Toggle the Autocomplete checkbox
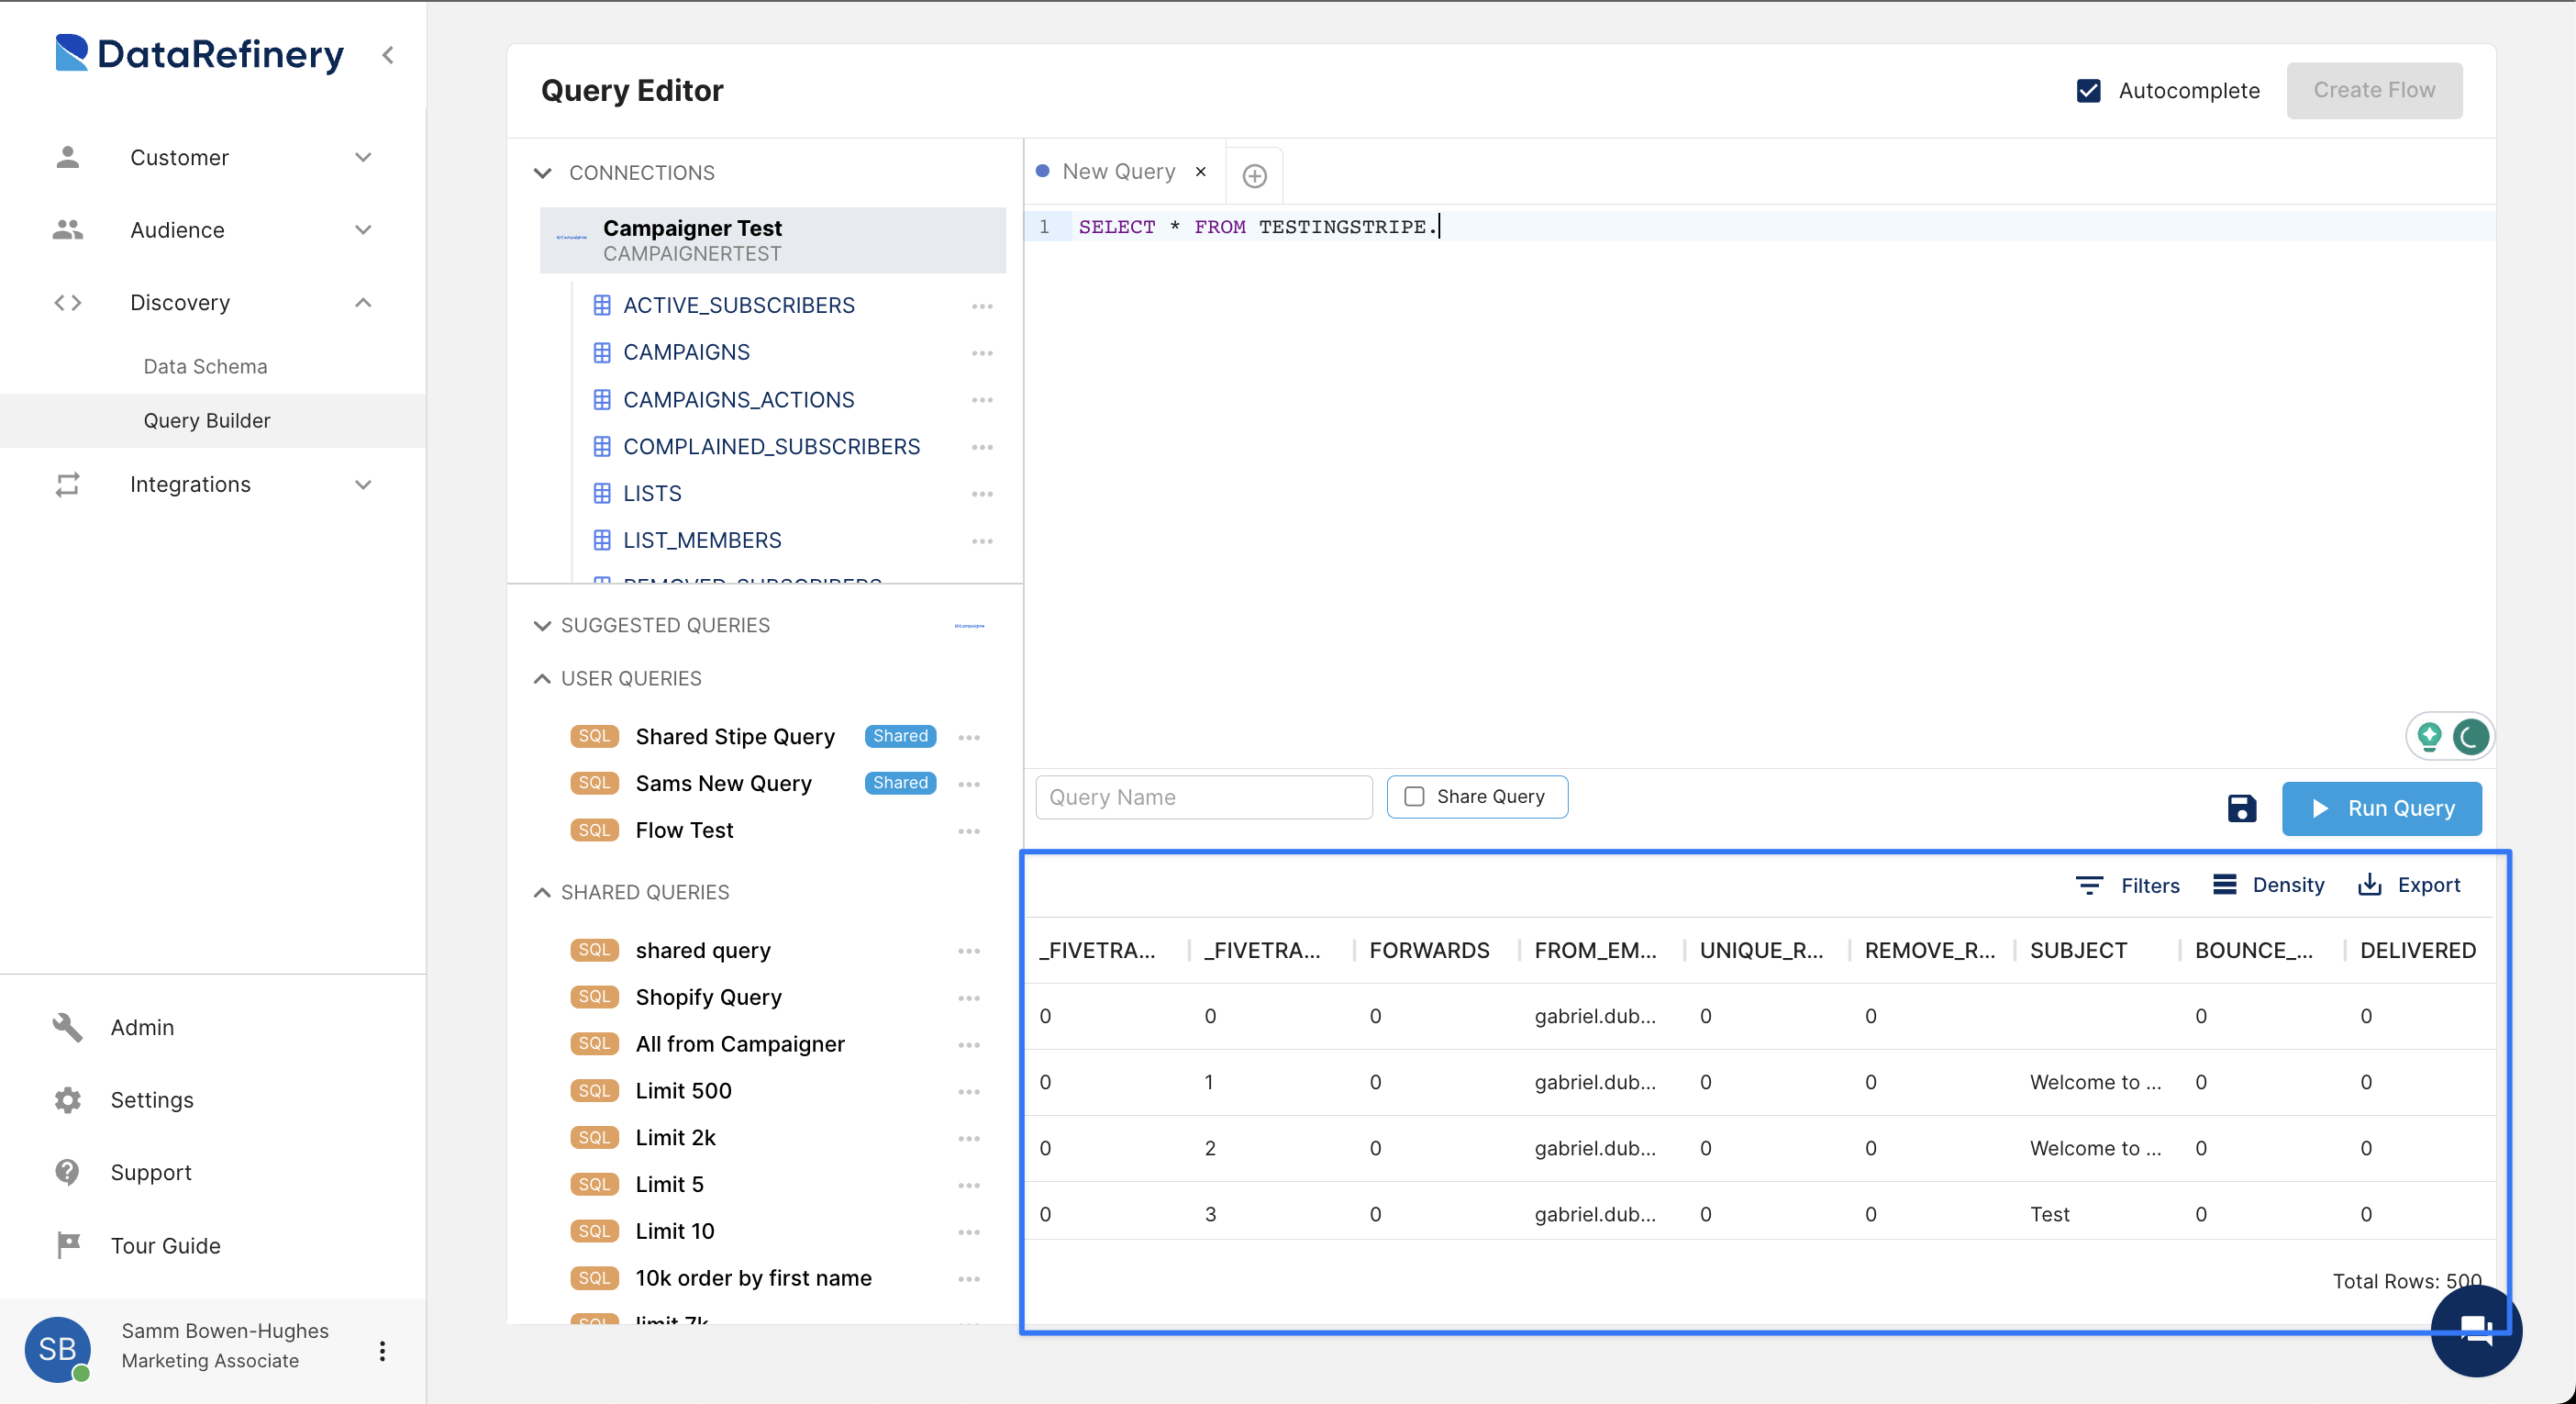2576x1404 pixels. tap(2091, 90)
